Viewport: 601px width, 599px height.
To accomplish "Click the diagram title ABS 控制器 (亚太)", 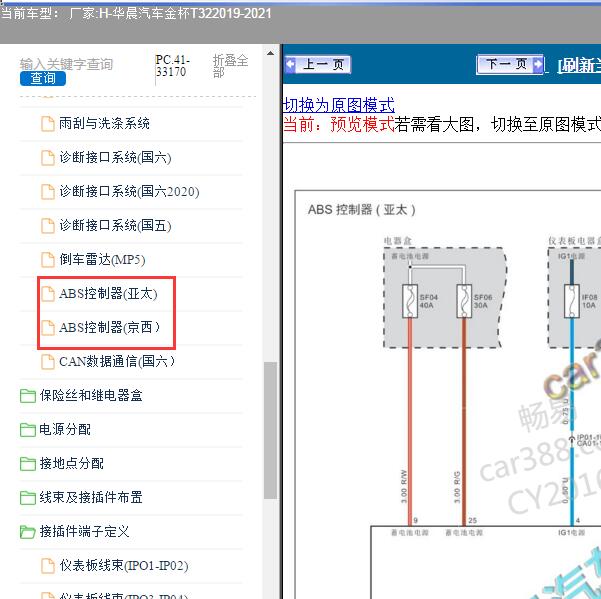I will (361, 210).
